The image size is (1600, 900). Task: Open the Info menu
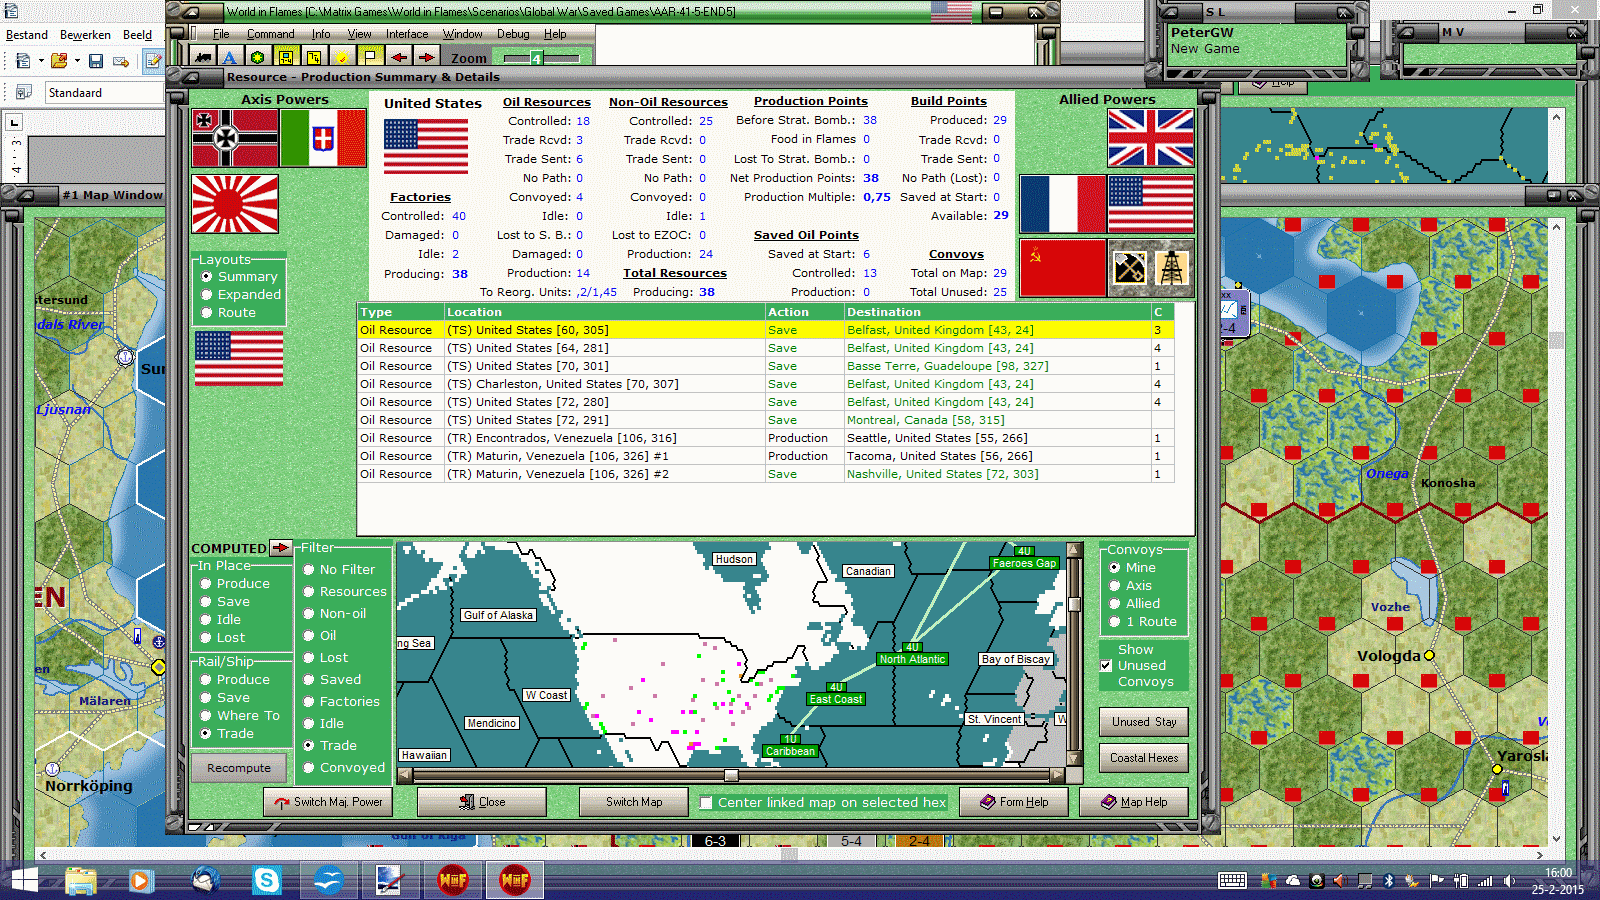pyautogui.click(x=321, y=34)
